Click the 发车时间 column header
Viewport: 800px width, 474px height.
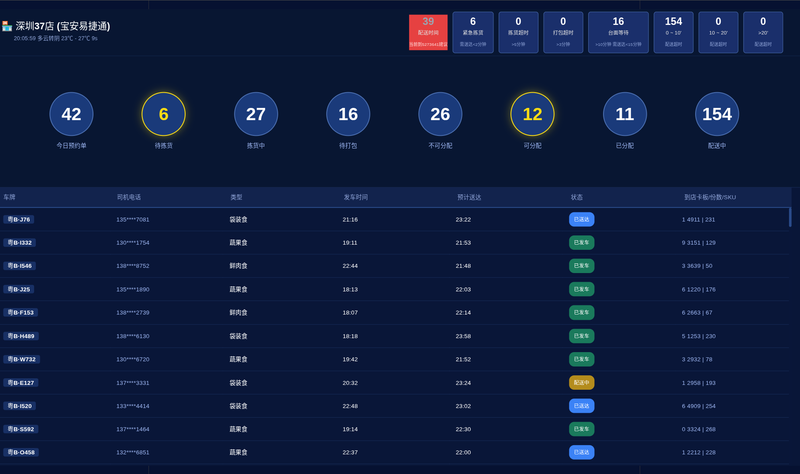click(x=356, y=197)
